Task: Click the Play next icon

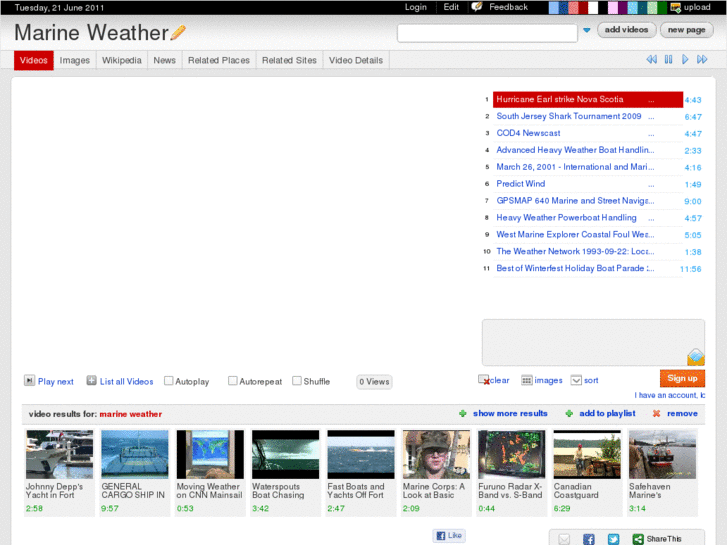Action: point(29,381)
